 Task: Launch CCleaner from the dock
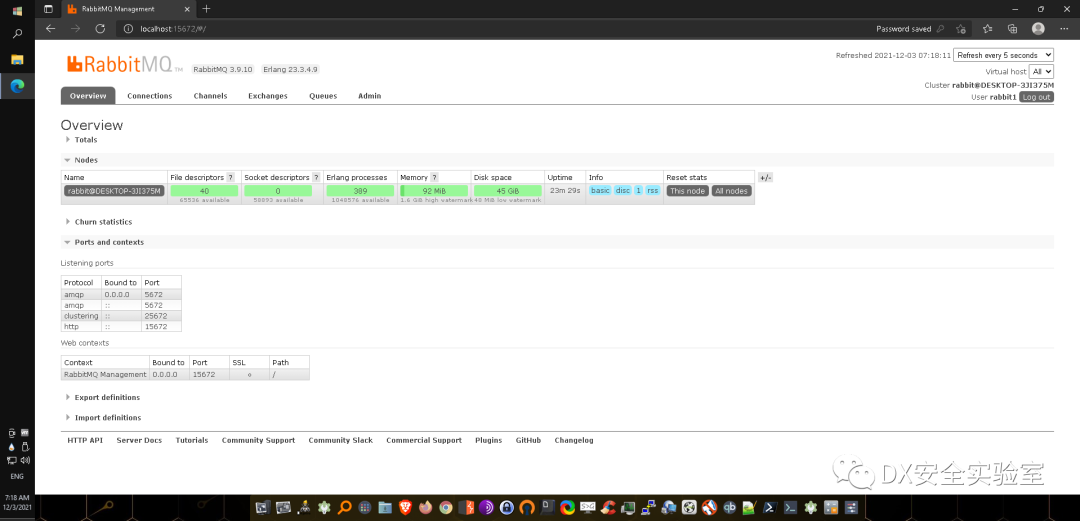point(608,508)
